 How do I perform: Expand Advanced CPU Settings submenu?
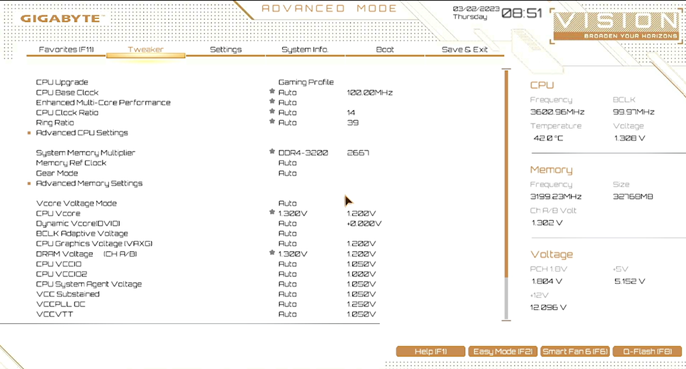click(82, 133)
